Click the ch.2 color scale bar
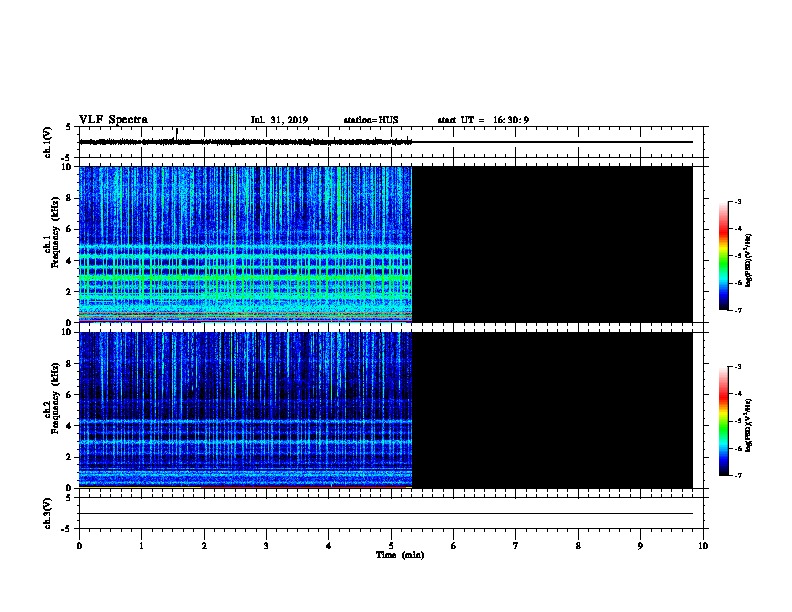792x612 pixels. pos(723,421)
